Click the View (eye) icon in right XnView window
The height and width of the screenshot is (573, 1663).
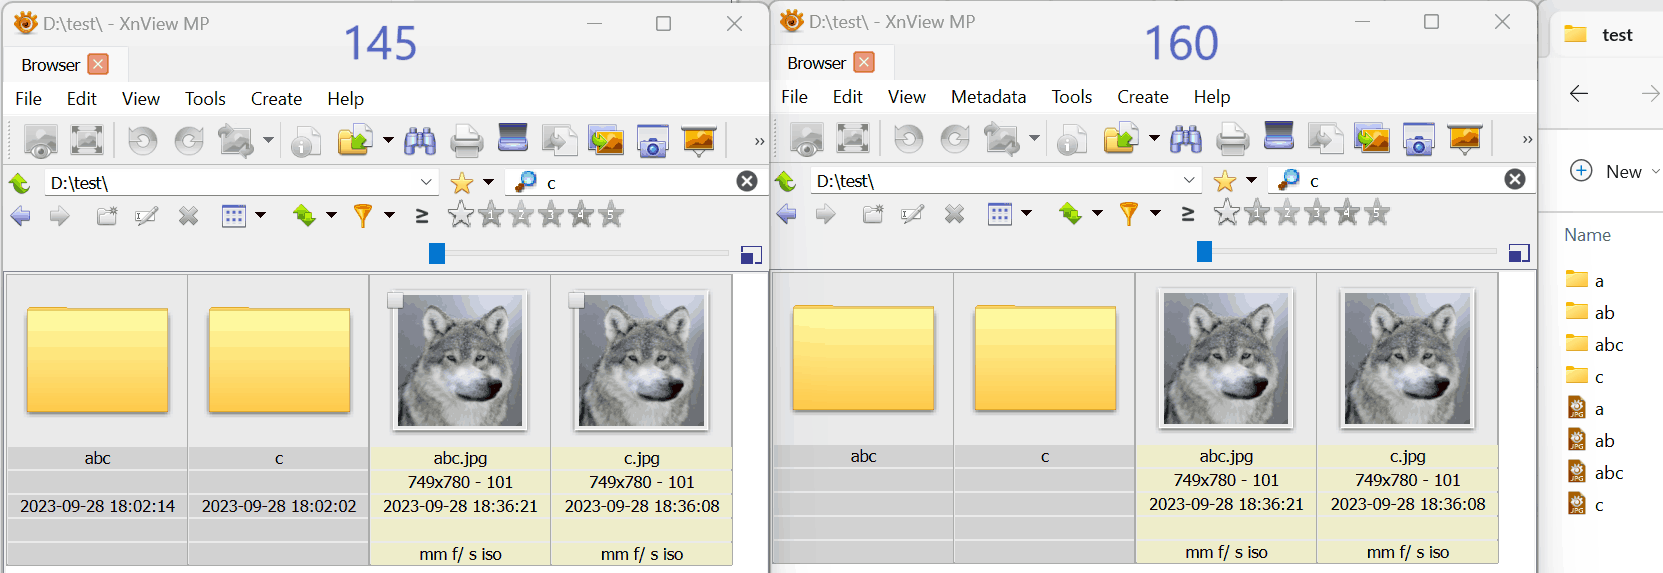(x=807, y=139)
